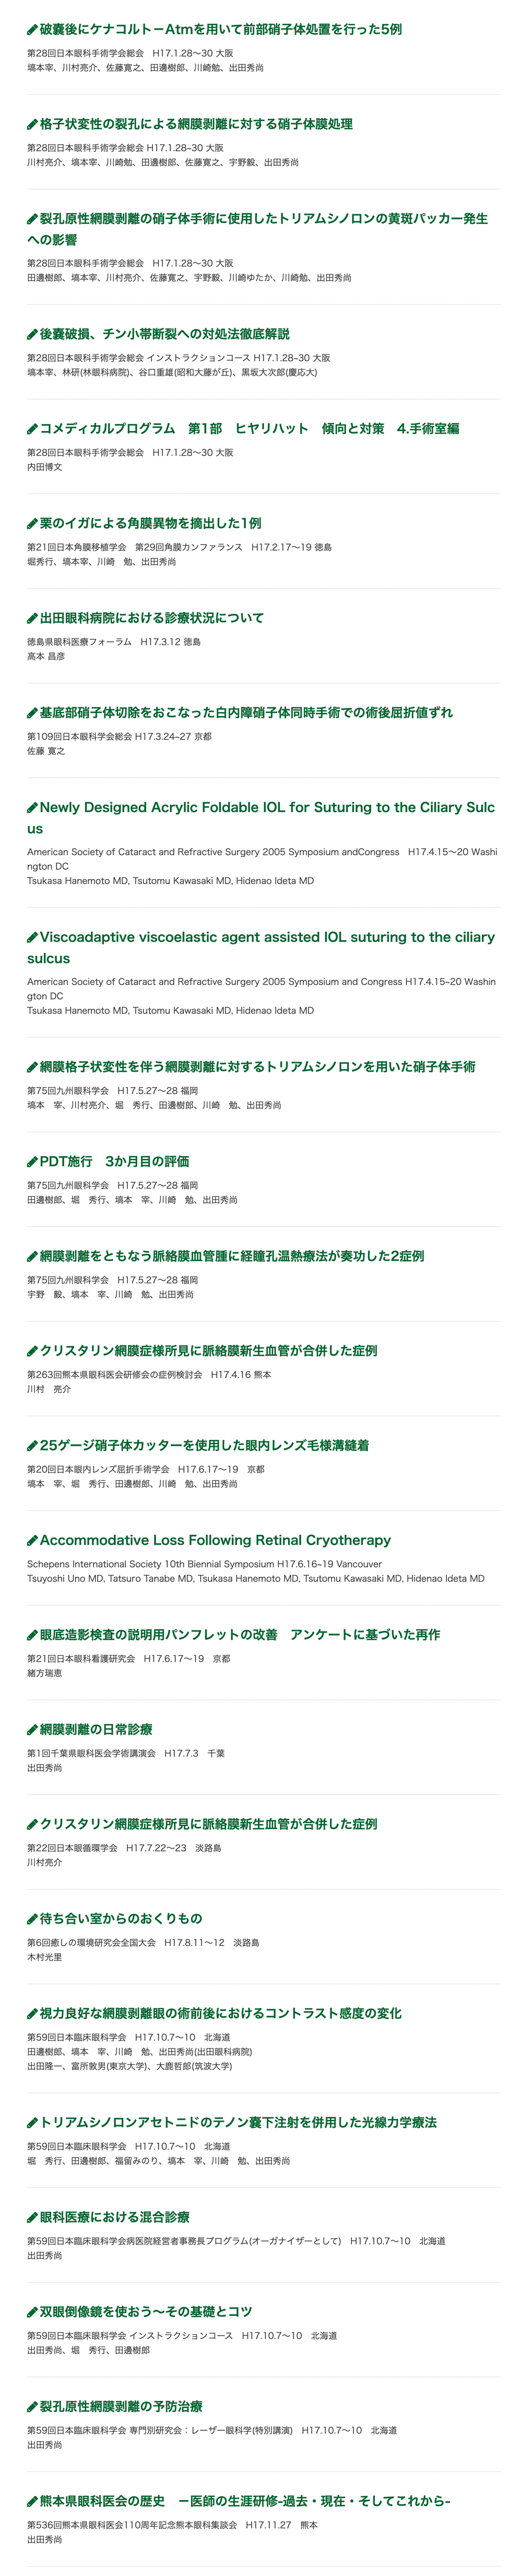
Task: Open 25ゲージ硝子体カッターを使用した title
Action: click(205, 1446)
